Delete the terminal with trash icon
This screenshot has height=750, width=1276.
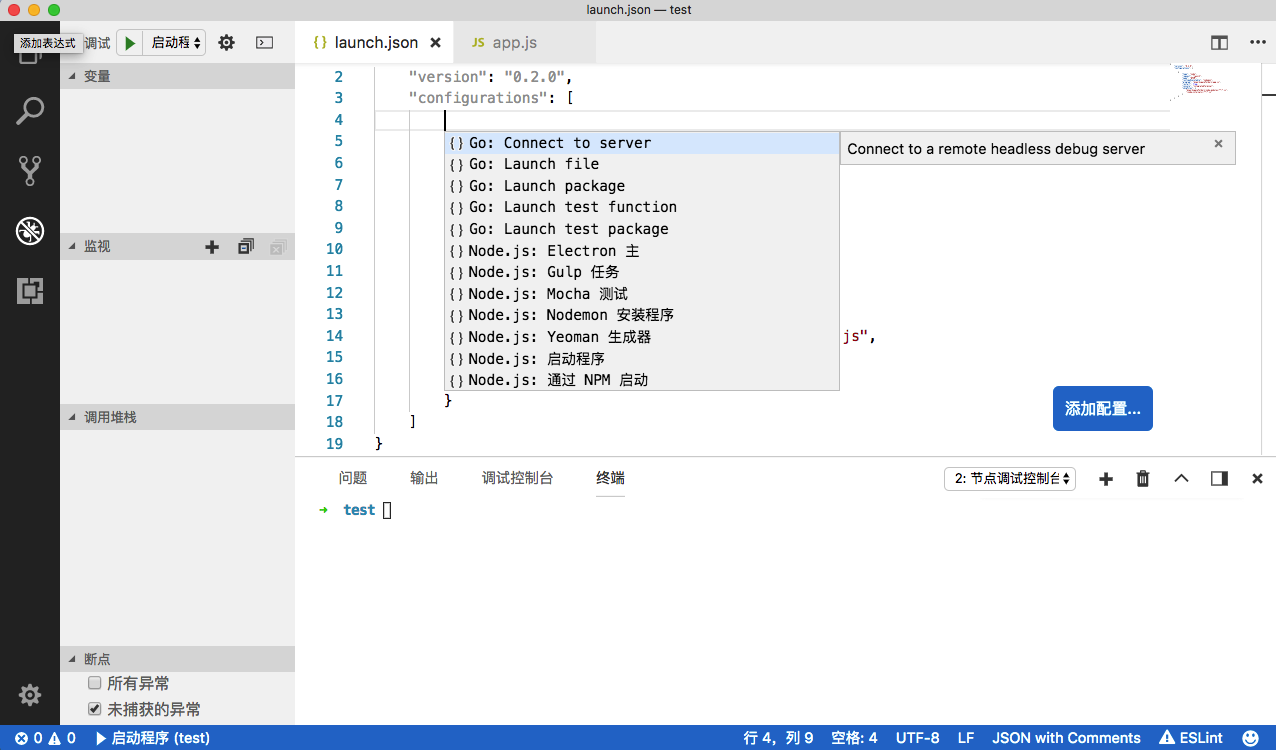pyautogui.click(x=1143, y=479)
